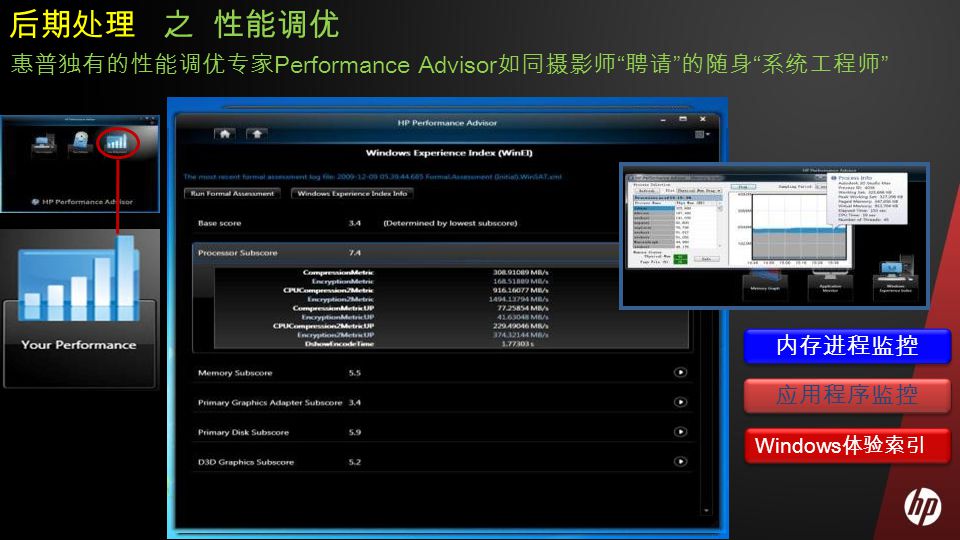Click the red Windows体验索引 button

(x=847, y=445)
